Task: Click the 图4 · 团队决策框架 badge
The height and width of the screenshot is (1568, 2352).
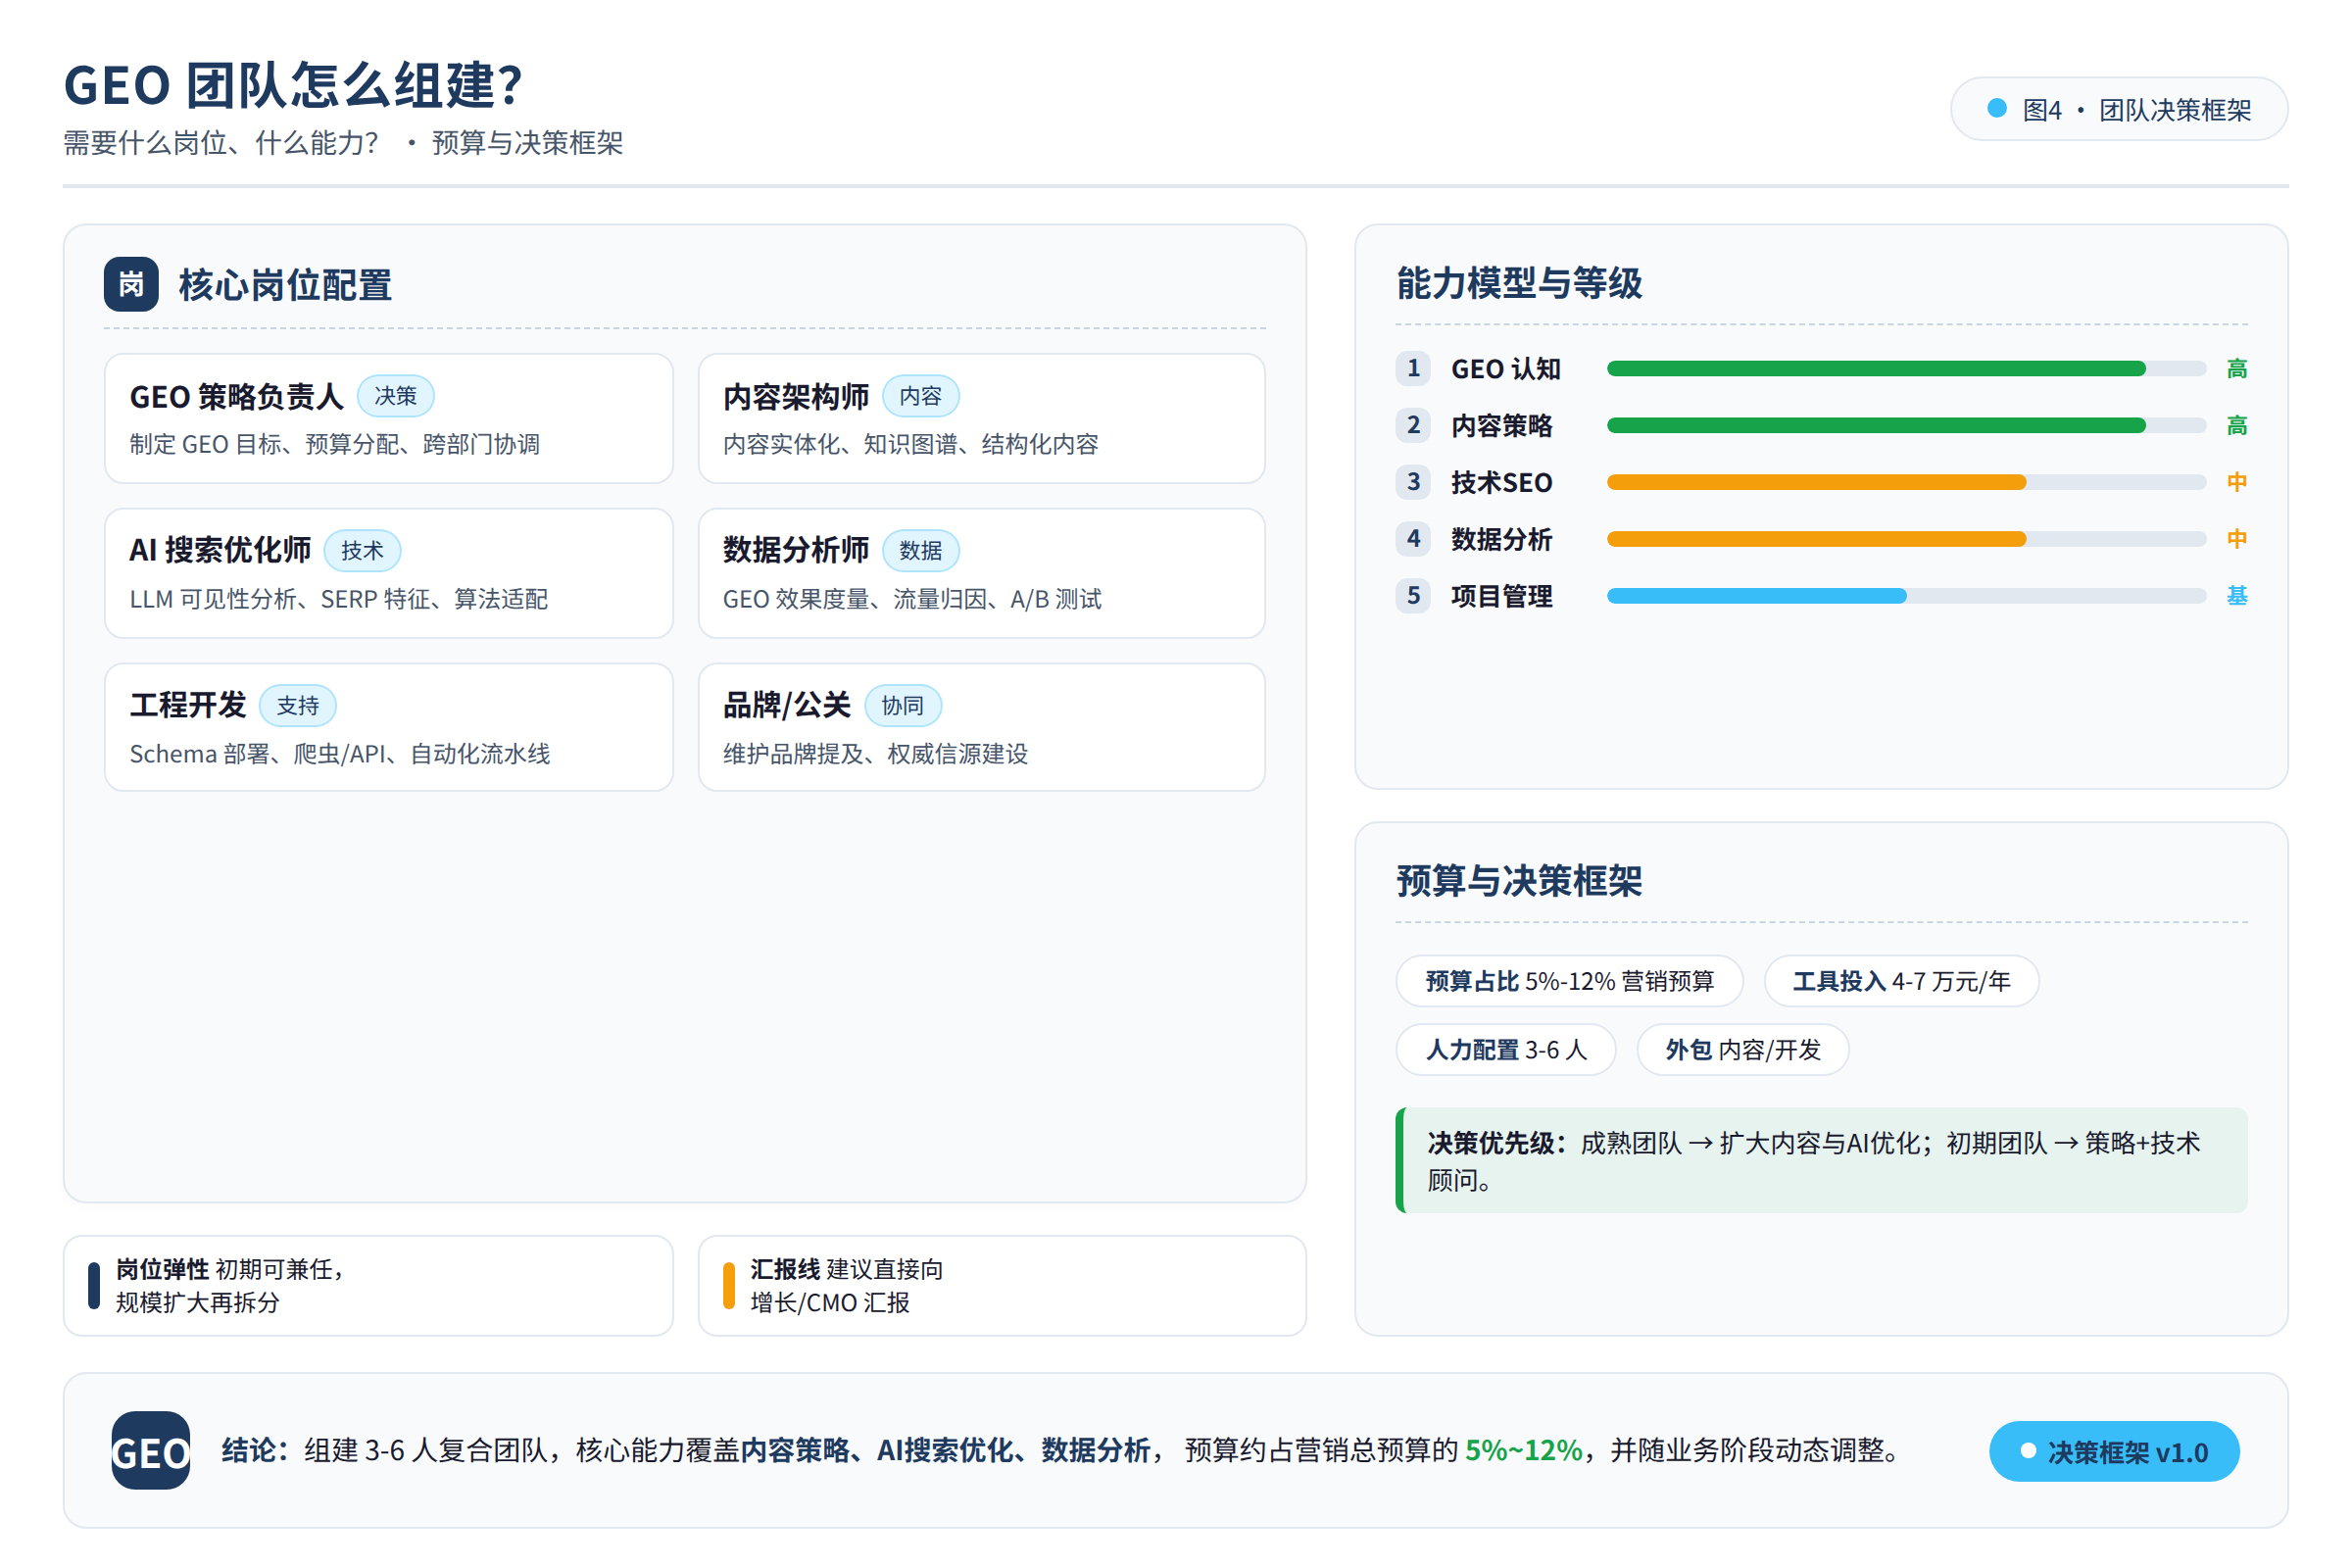Action: click(2119, 109)
